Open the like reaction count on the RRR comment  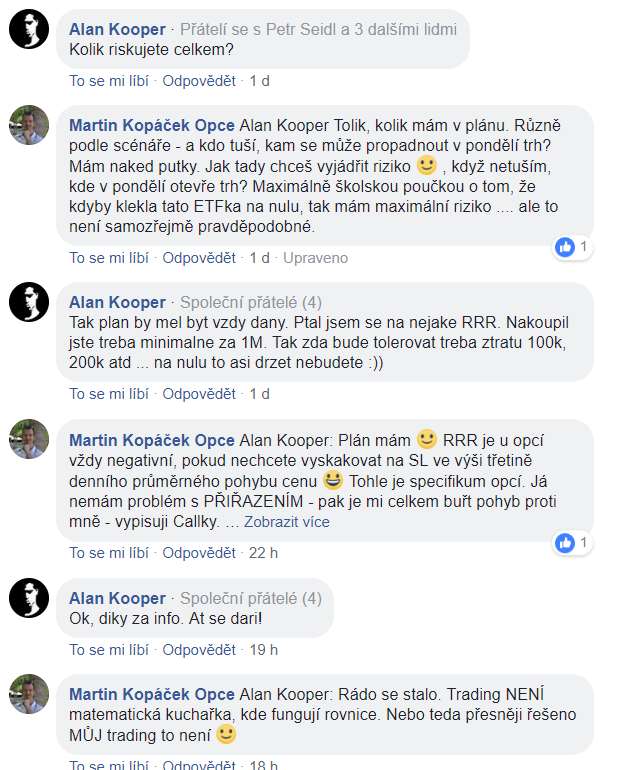571,543
